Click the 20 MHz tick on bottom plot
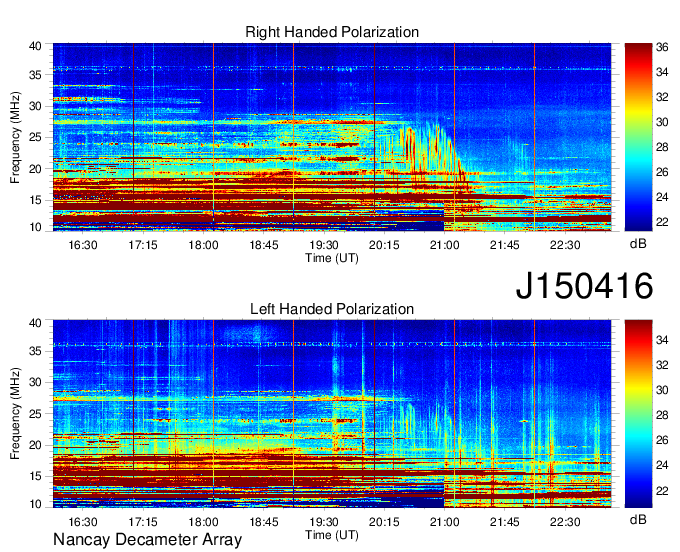This screenshot has width=680, height=552. [35, 445]
